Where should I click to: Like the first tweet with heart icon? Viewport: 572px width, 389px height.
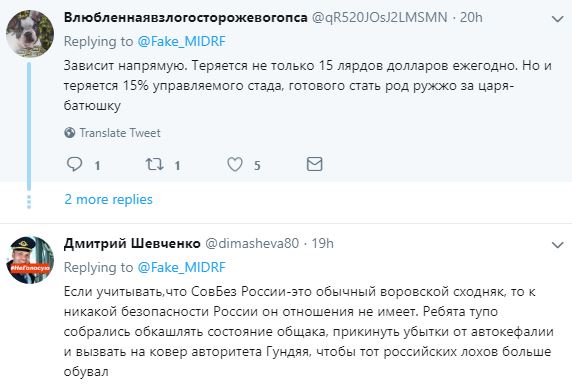(x=235, y=164)
